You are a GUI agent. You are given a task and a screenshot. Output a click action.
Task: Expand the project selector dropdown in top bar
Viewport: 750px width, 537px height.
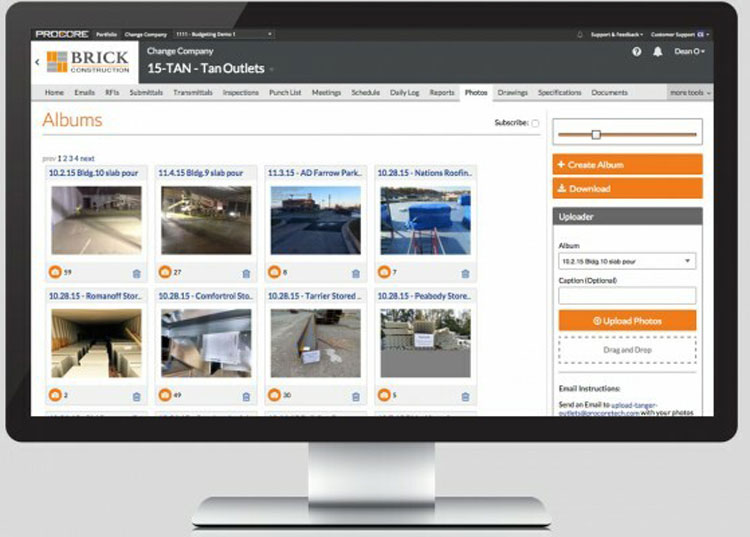pos(223,34)
